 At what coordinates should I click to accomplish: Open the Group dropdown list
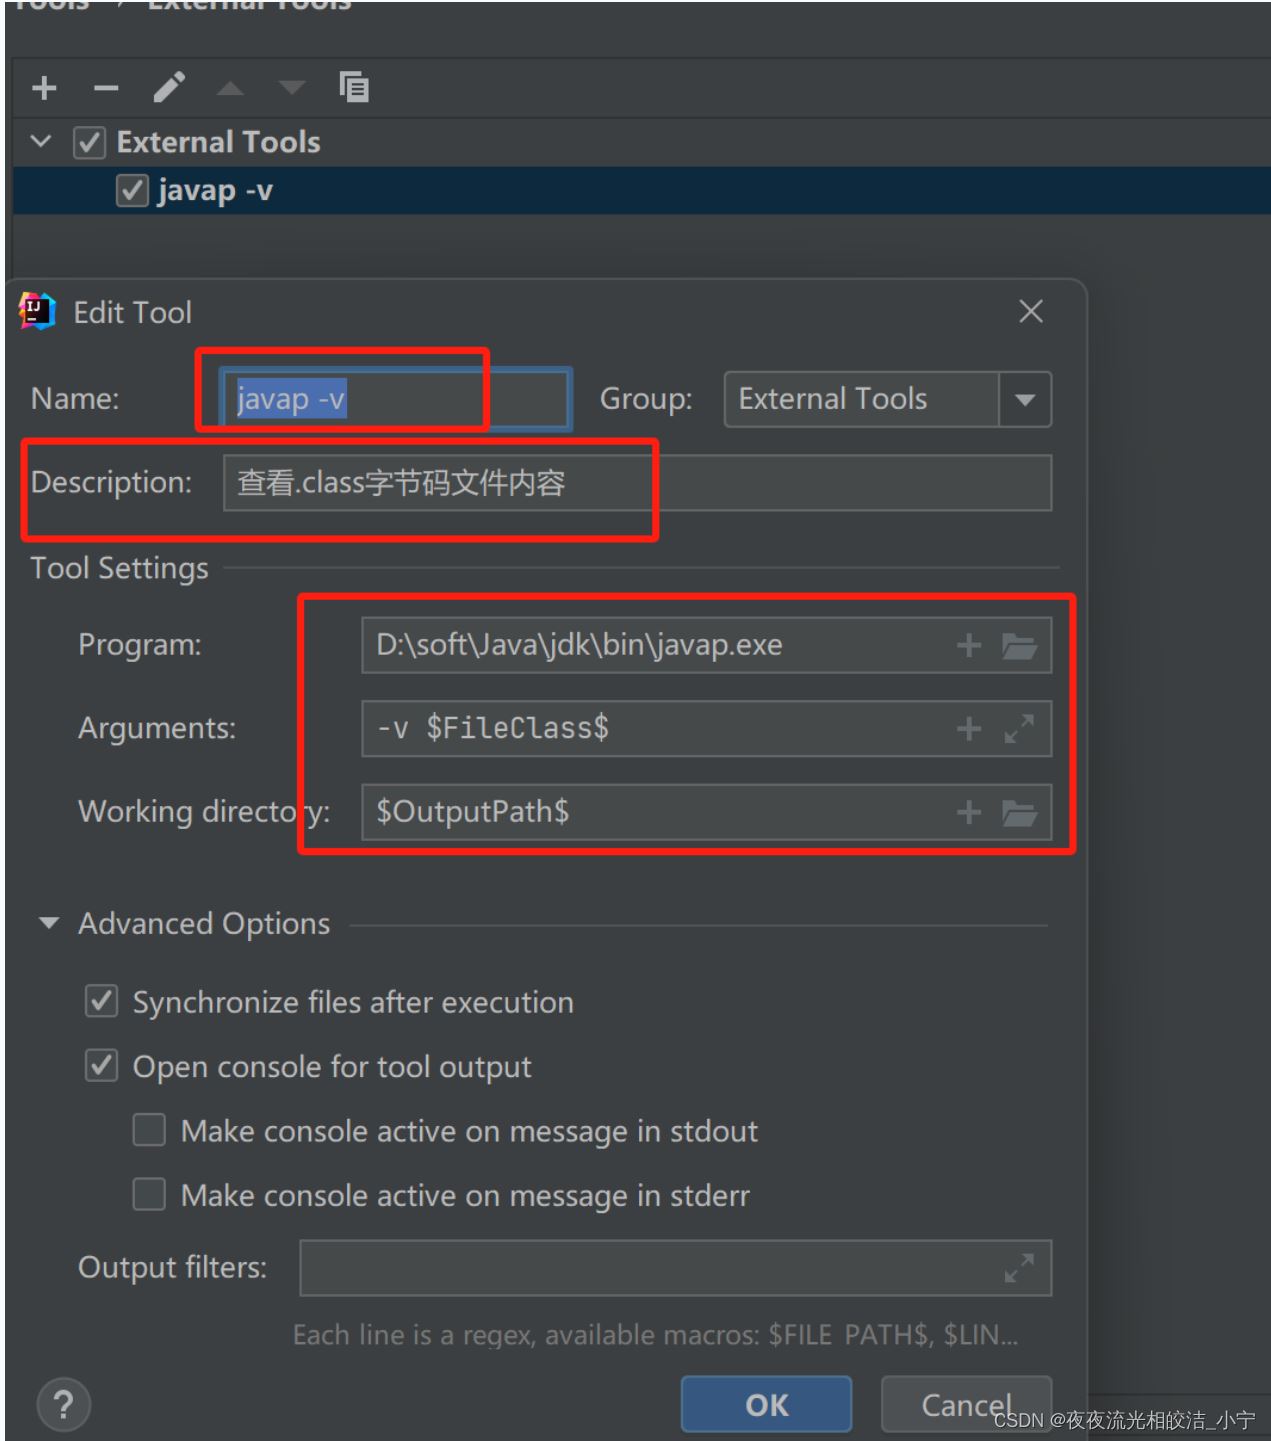(1024, 400)
